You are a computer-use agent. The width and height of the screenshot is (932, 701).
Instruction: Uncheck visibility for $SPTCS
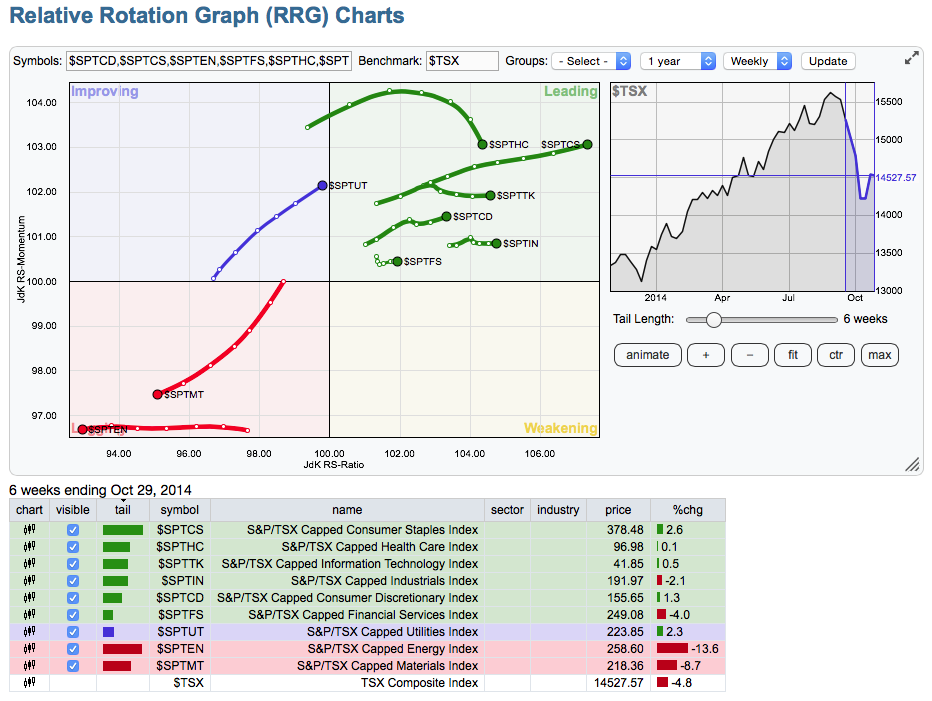[x=72, y=530]
